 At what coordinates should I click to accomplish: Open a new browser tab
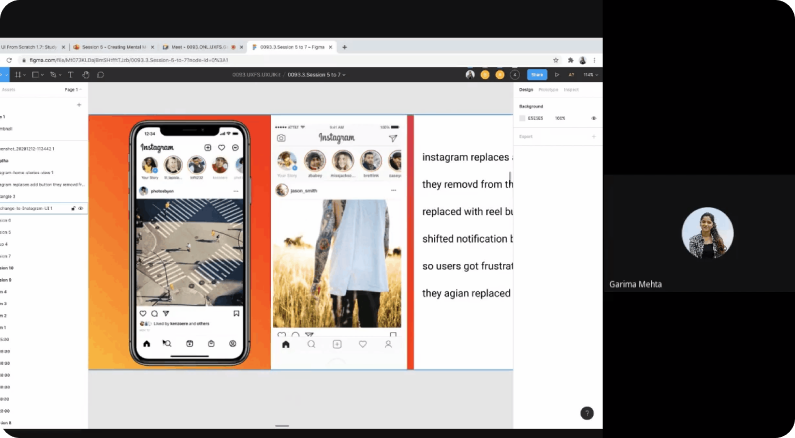[x=344, y=47]
